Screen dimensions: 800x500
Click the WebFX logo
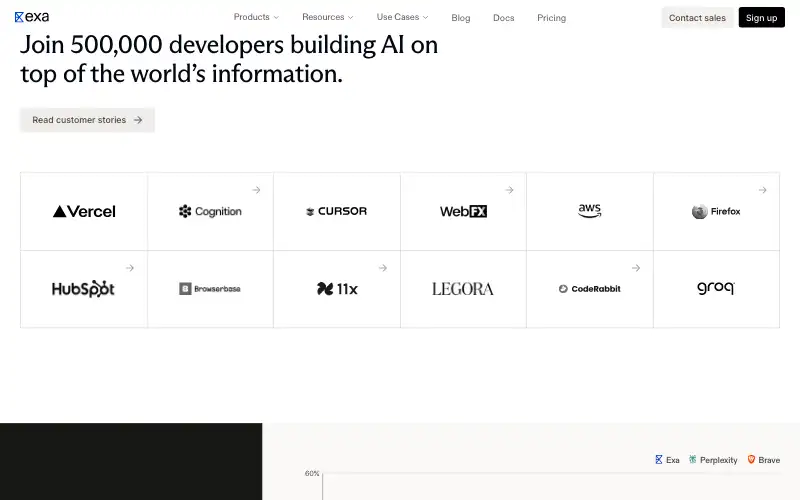pyautogui.click(x=463, y=211)
